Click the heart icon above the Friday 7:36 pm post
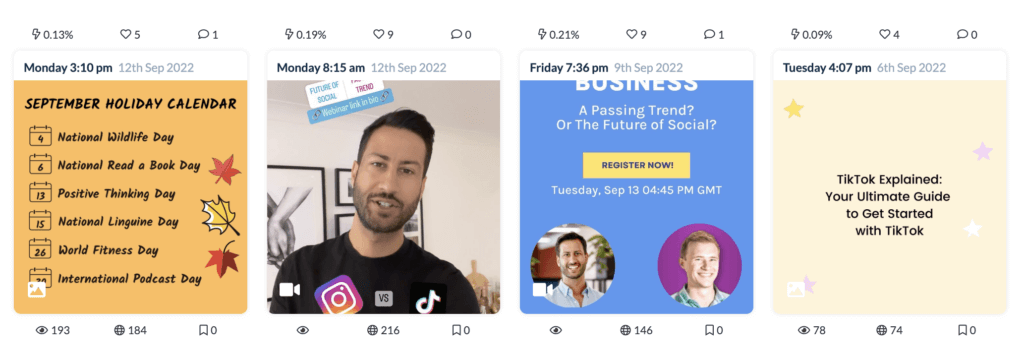This screenshot has width=1024, height=360. click(x=632, y=34)
